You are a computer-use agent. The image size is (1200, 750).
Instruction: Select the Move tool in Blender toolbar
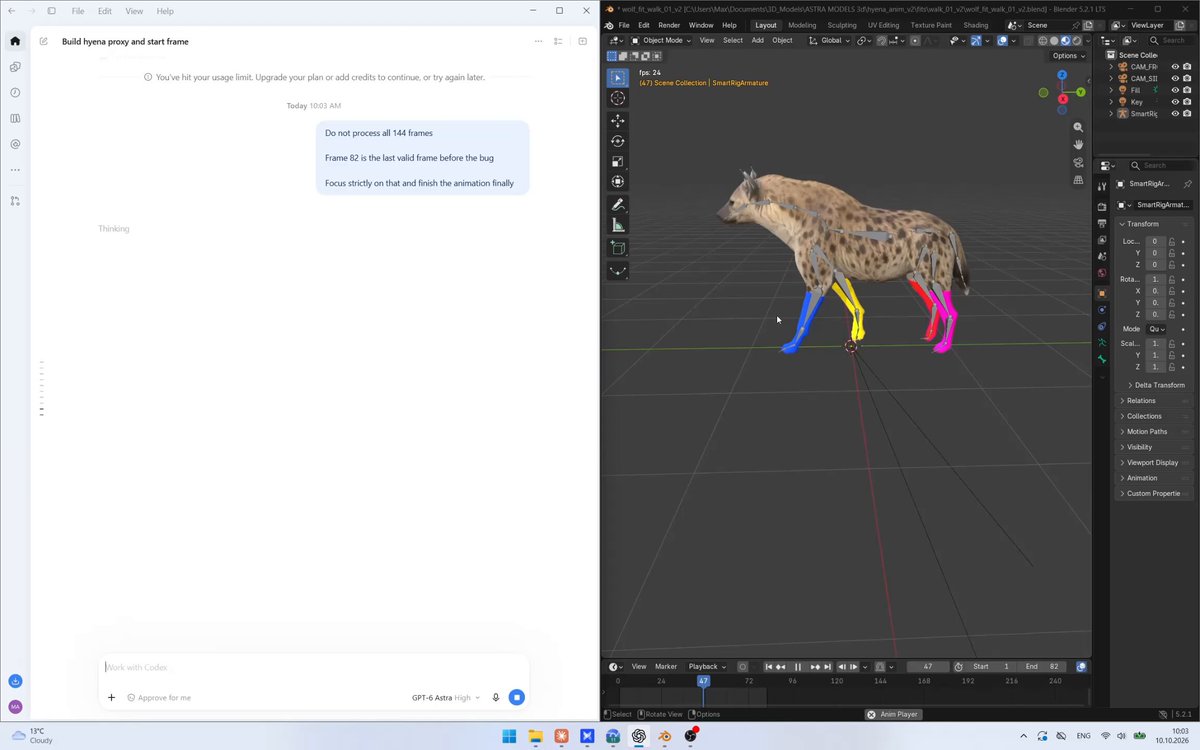[x=618, y=121]
